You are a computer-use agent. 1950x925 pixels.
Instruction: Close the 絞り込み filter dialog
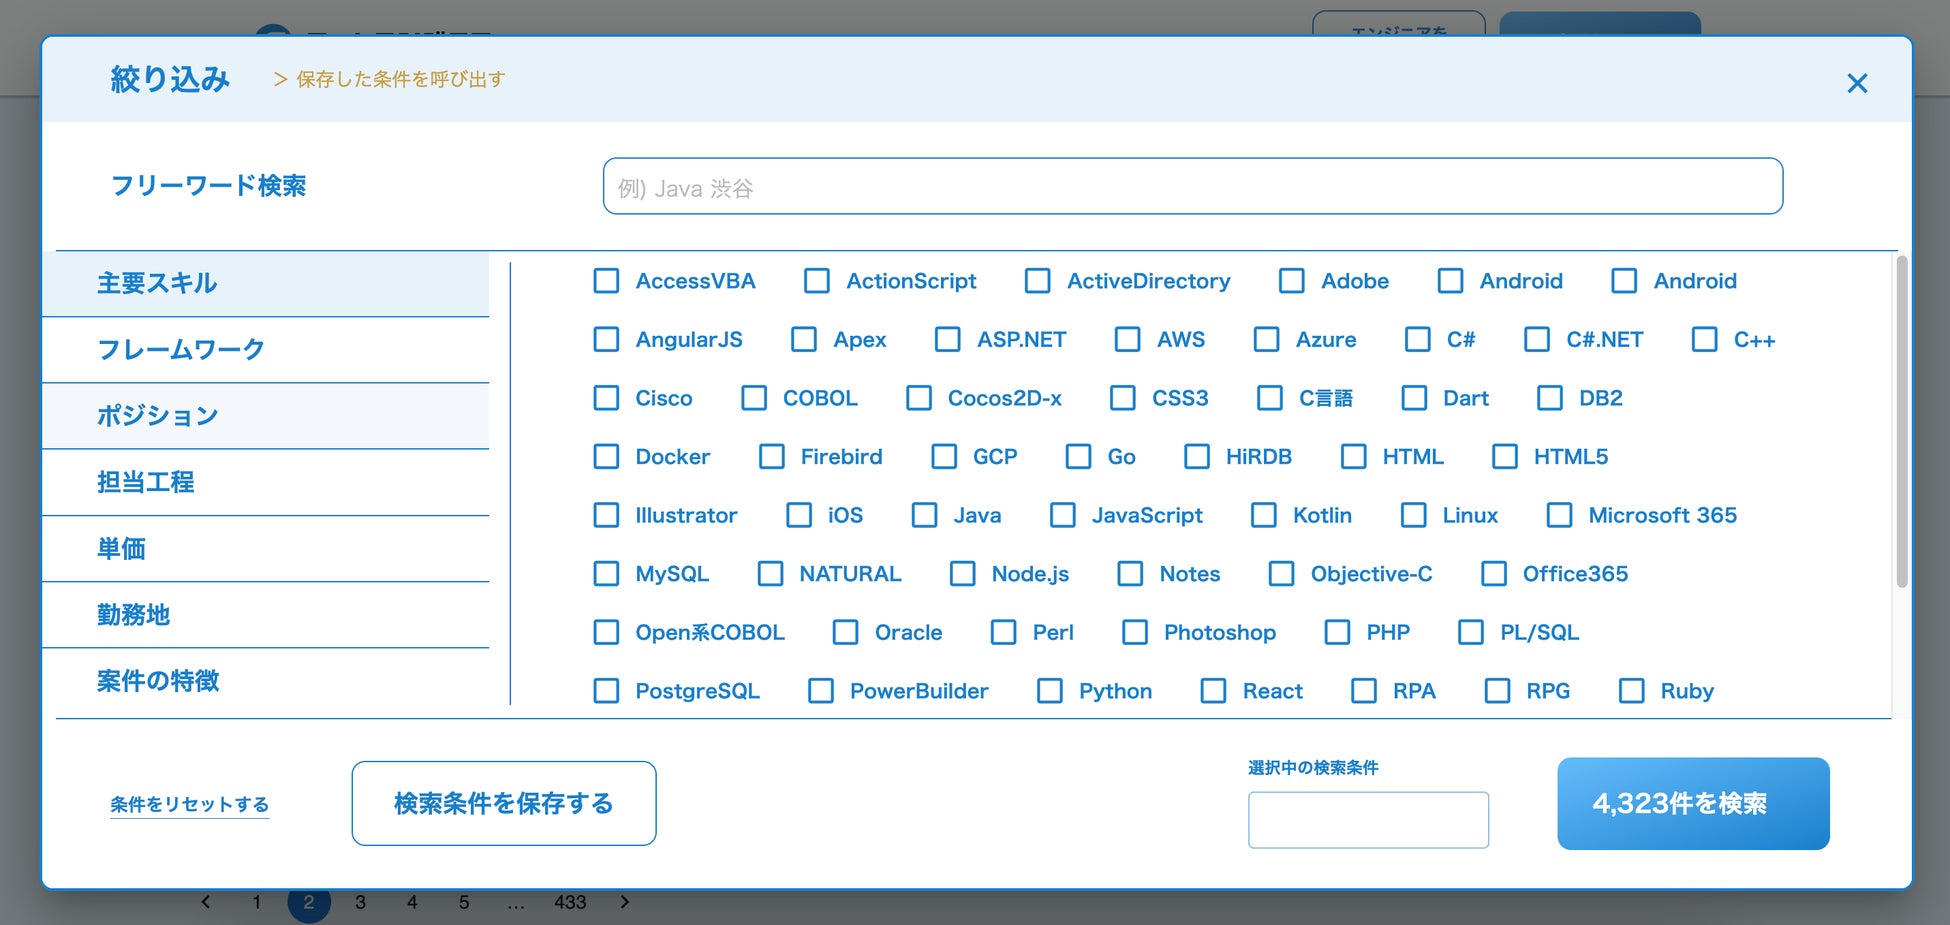(x=1856, y=83)
